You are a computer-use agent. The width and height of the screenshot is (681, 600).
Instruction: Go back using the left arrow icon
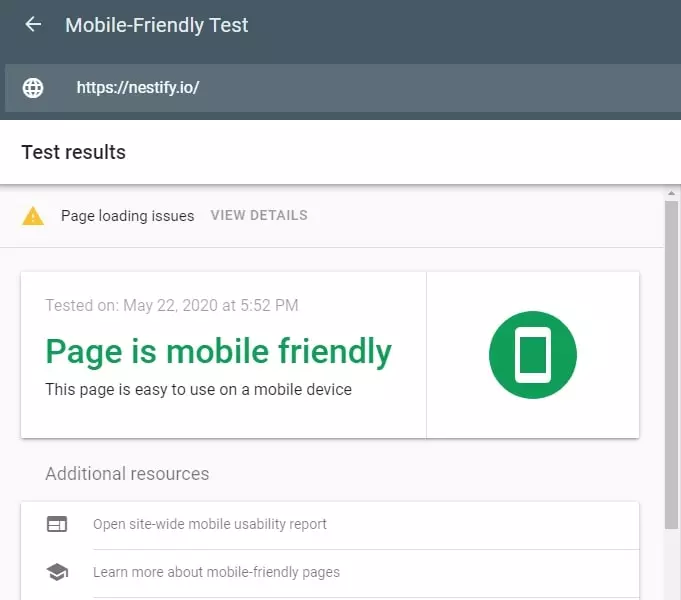[33, 24]
